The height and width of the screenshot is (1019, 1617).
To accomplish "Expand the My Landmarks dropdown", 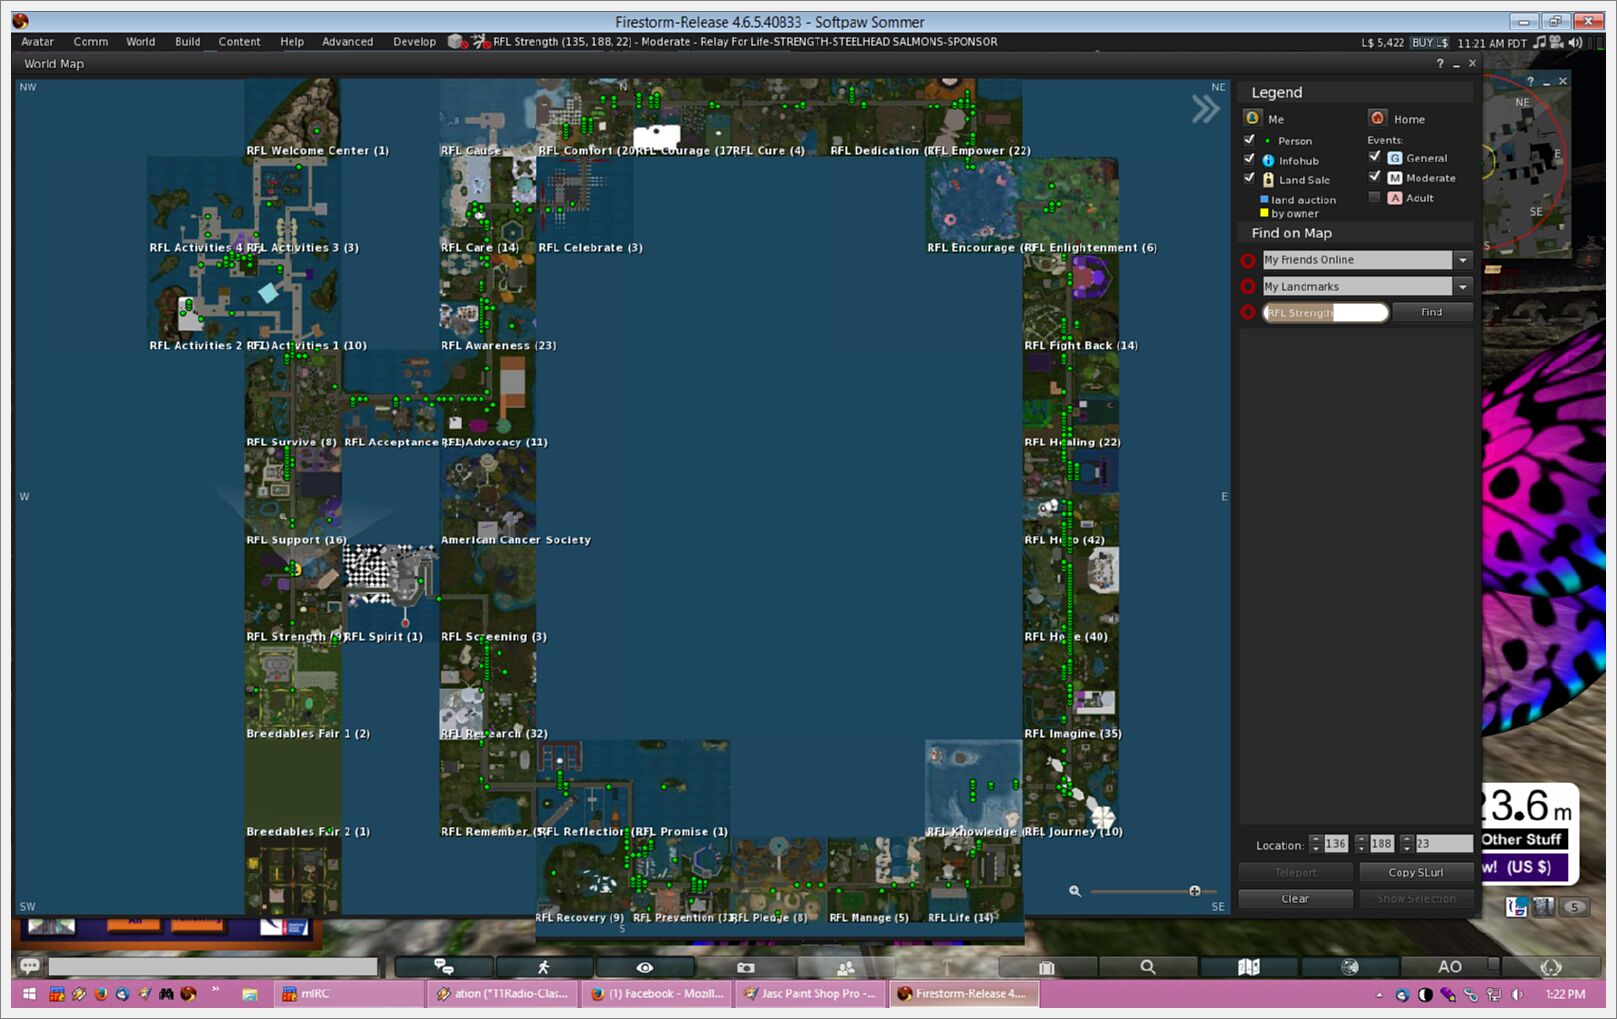I will (x=1462, y=287).
